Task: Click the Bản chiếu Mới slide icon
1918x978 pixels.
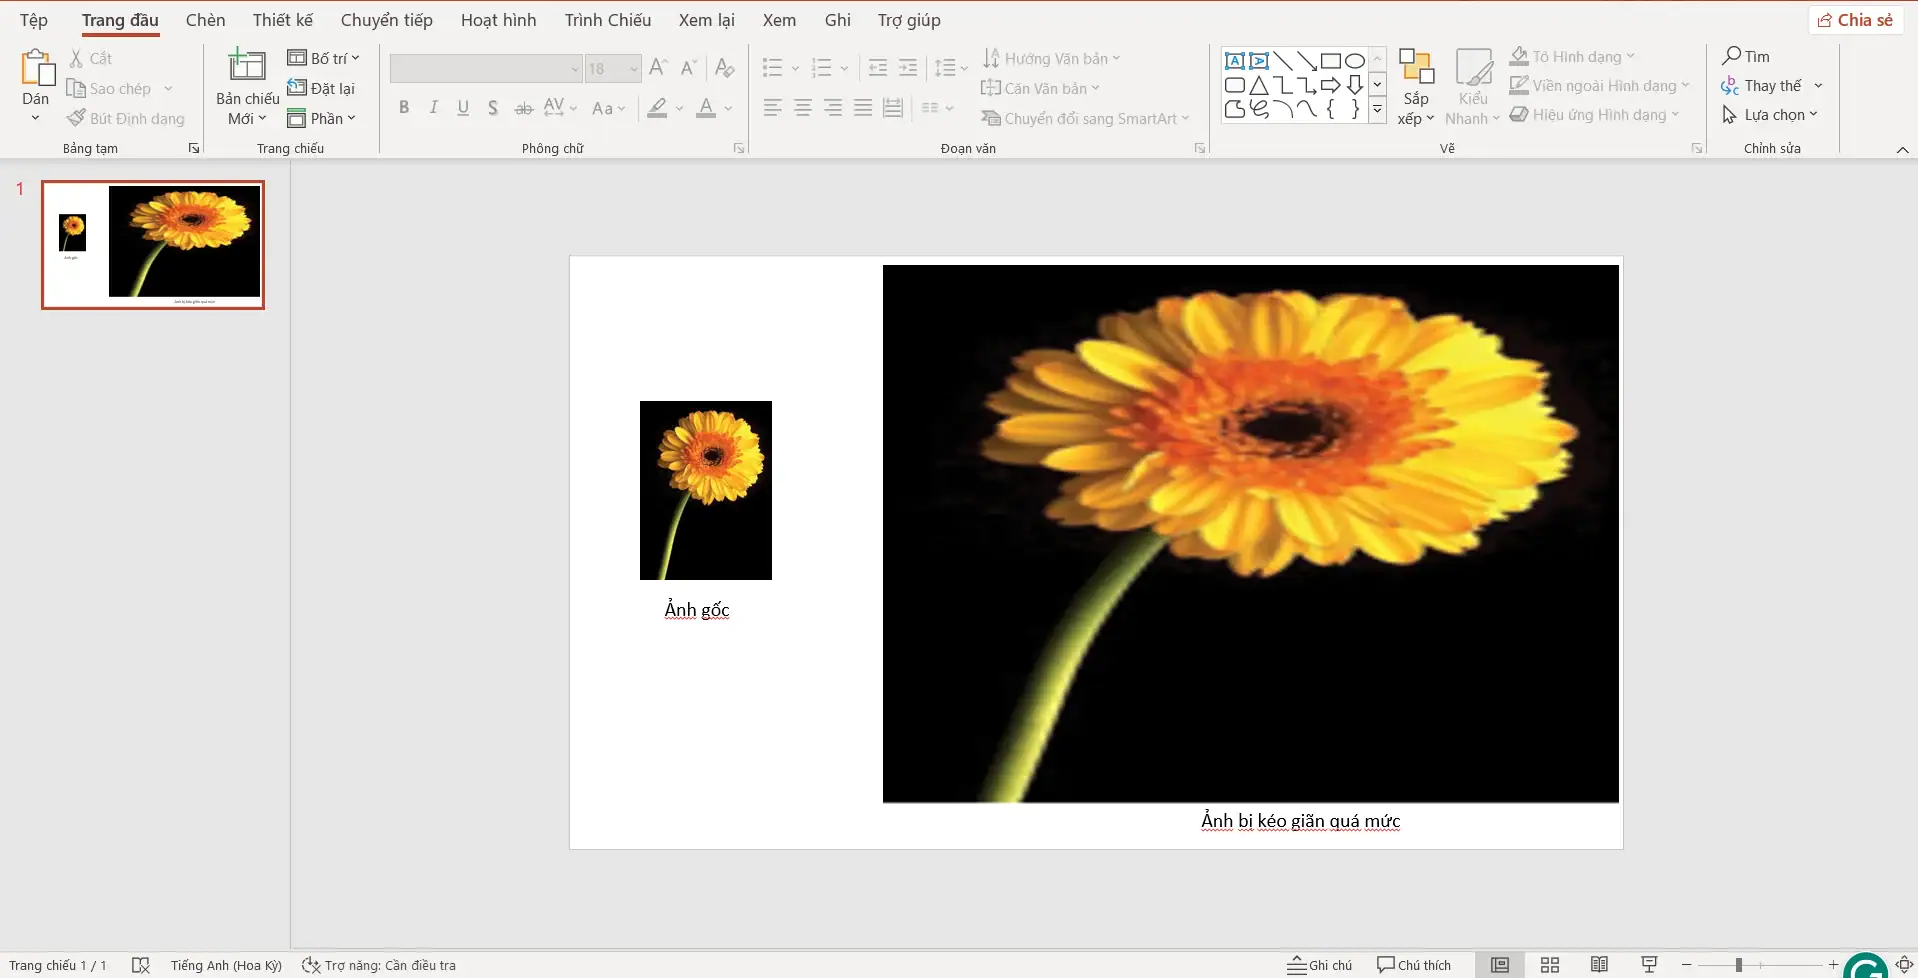Action: [247, 67]
